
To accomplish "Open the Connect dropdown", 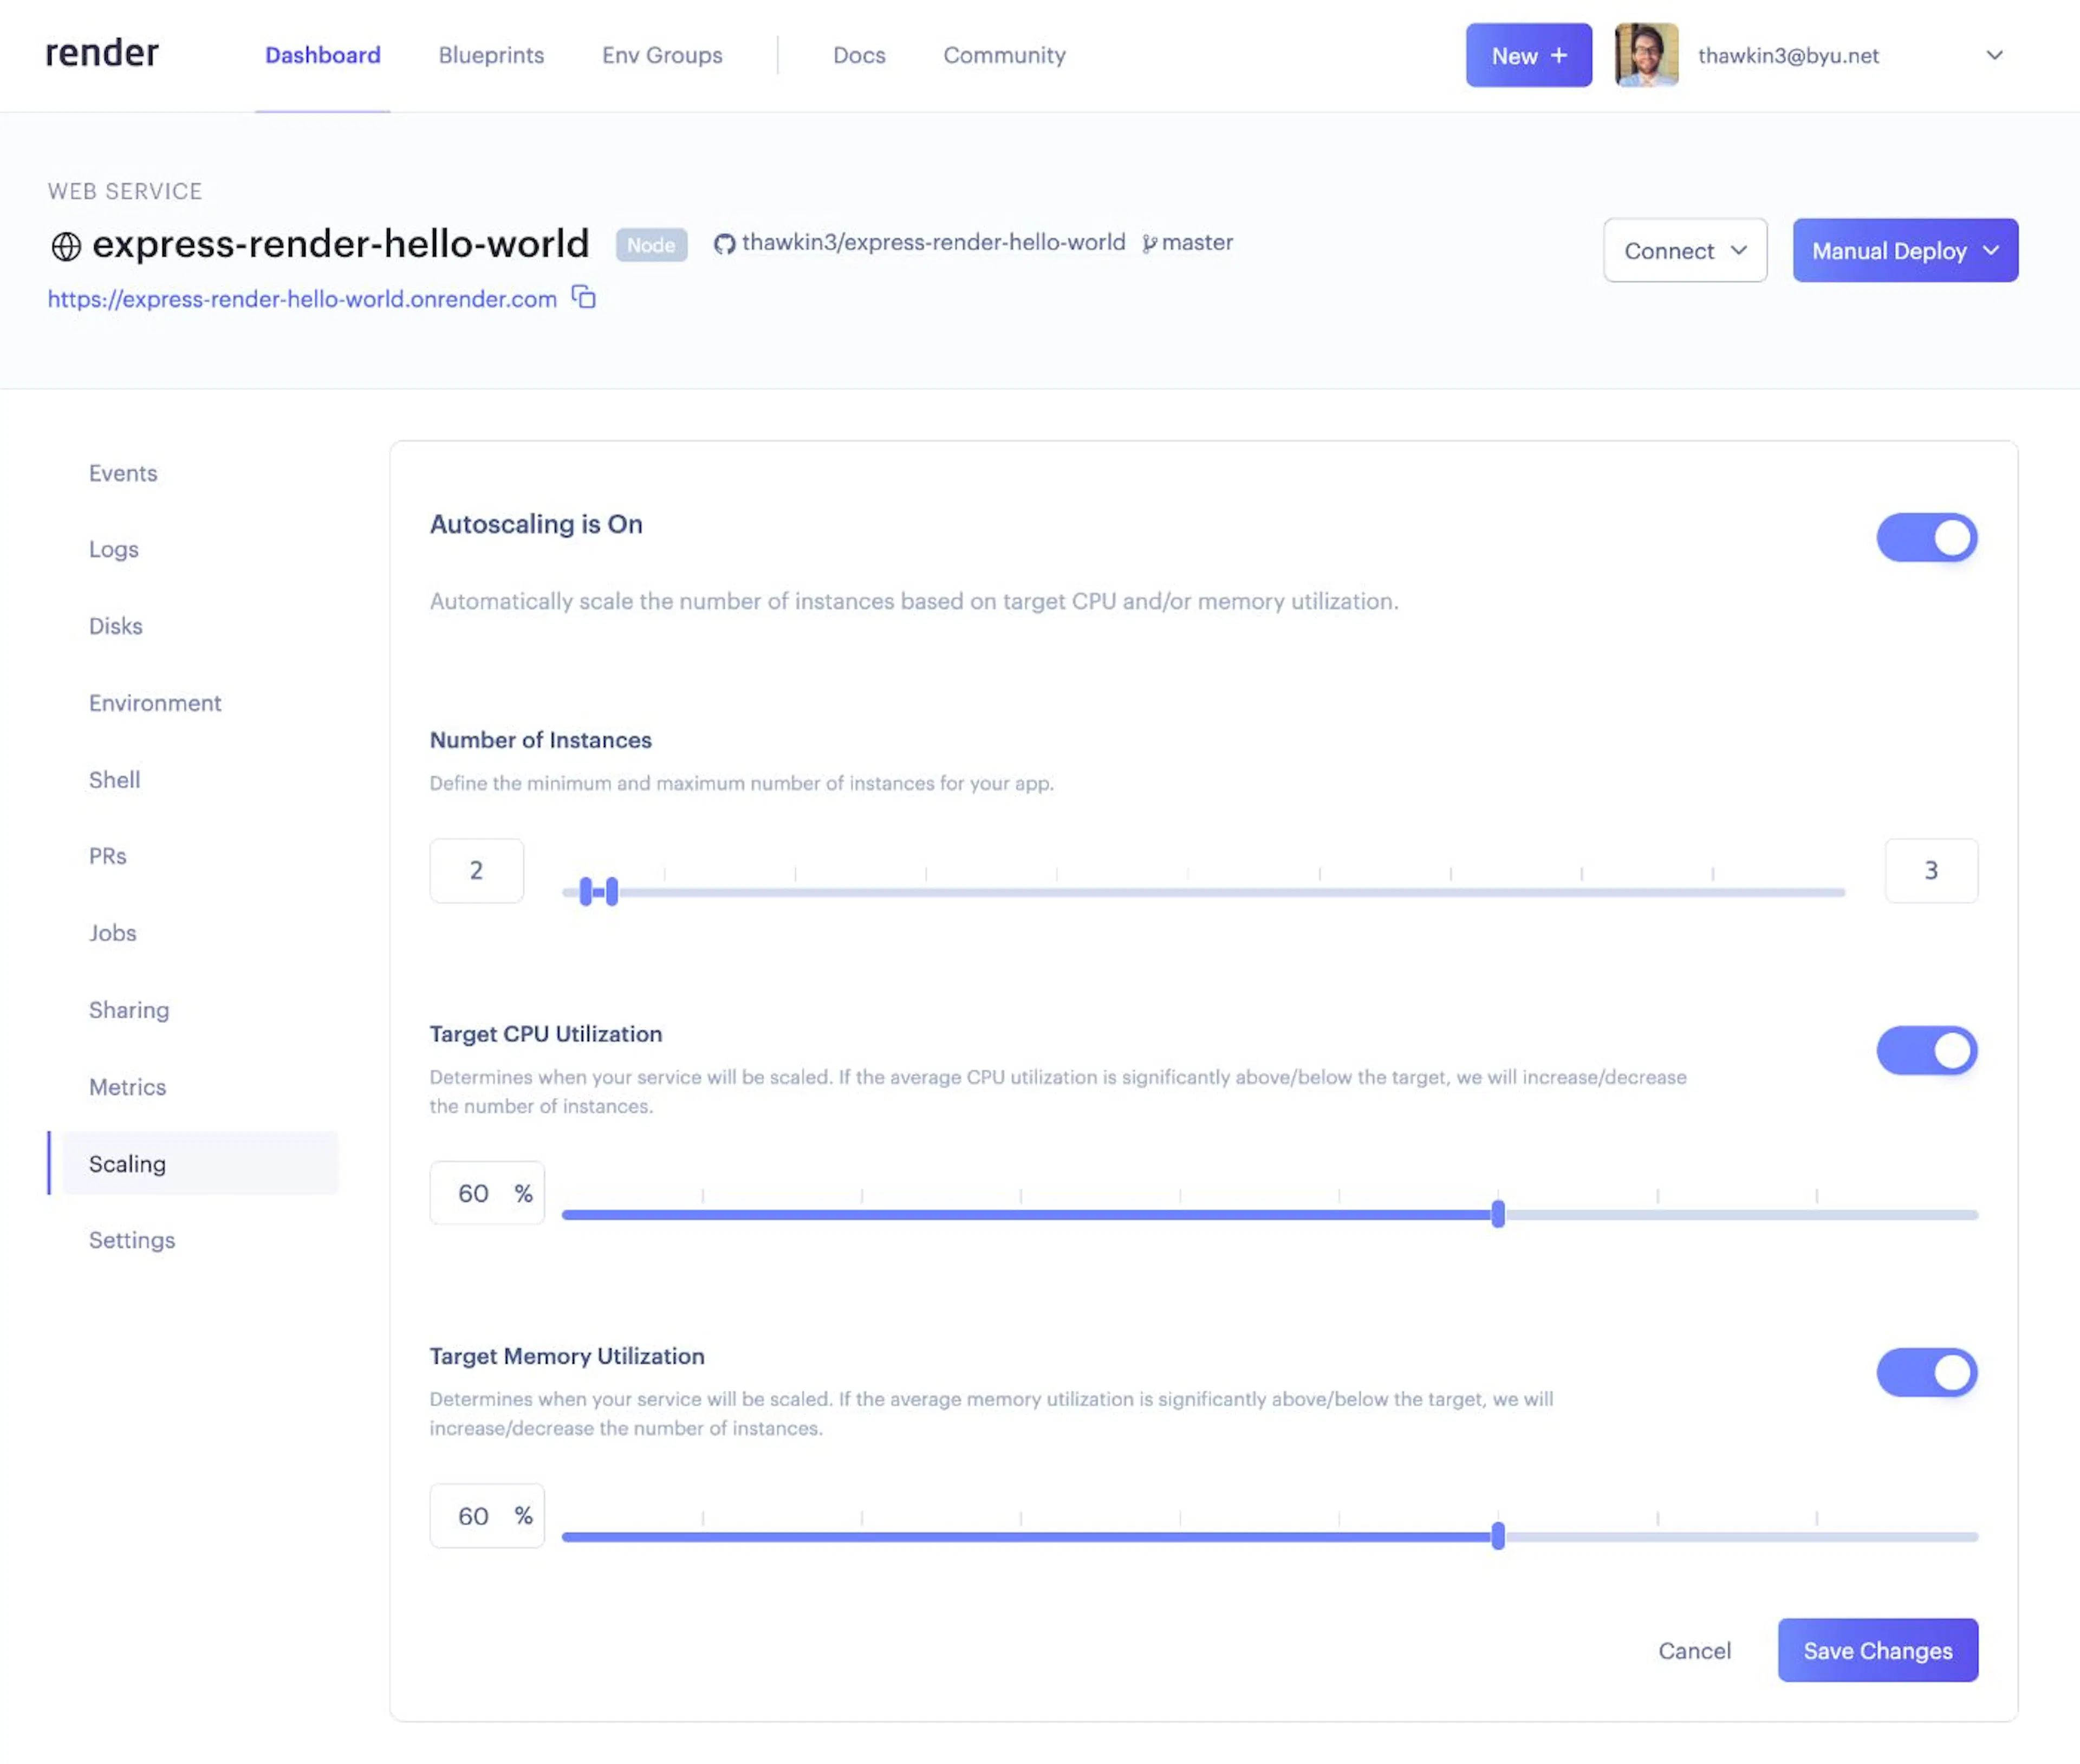I will pos(1685,250).
